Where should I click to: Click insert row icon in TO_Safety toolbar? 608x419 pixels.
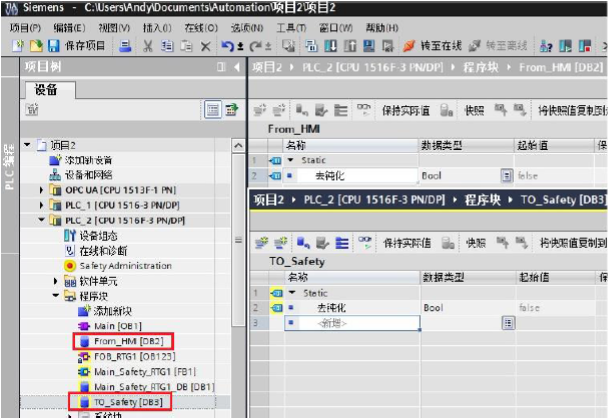tap(262, 243)
